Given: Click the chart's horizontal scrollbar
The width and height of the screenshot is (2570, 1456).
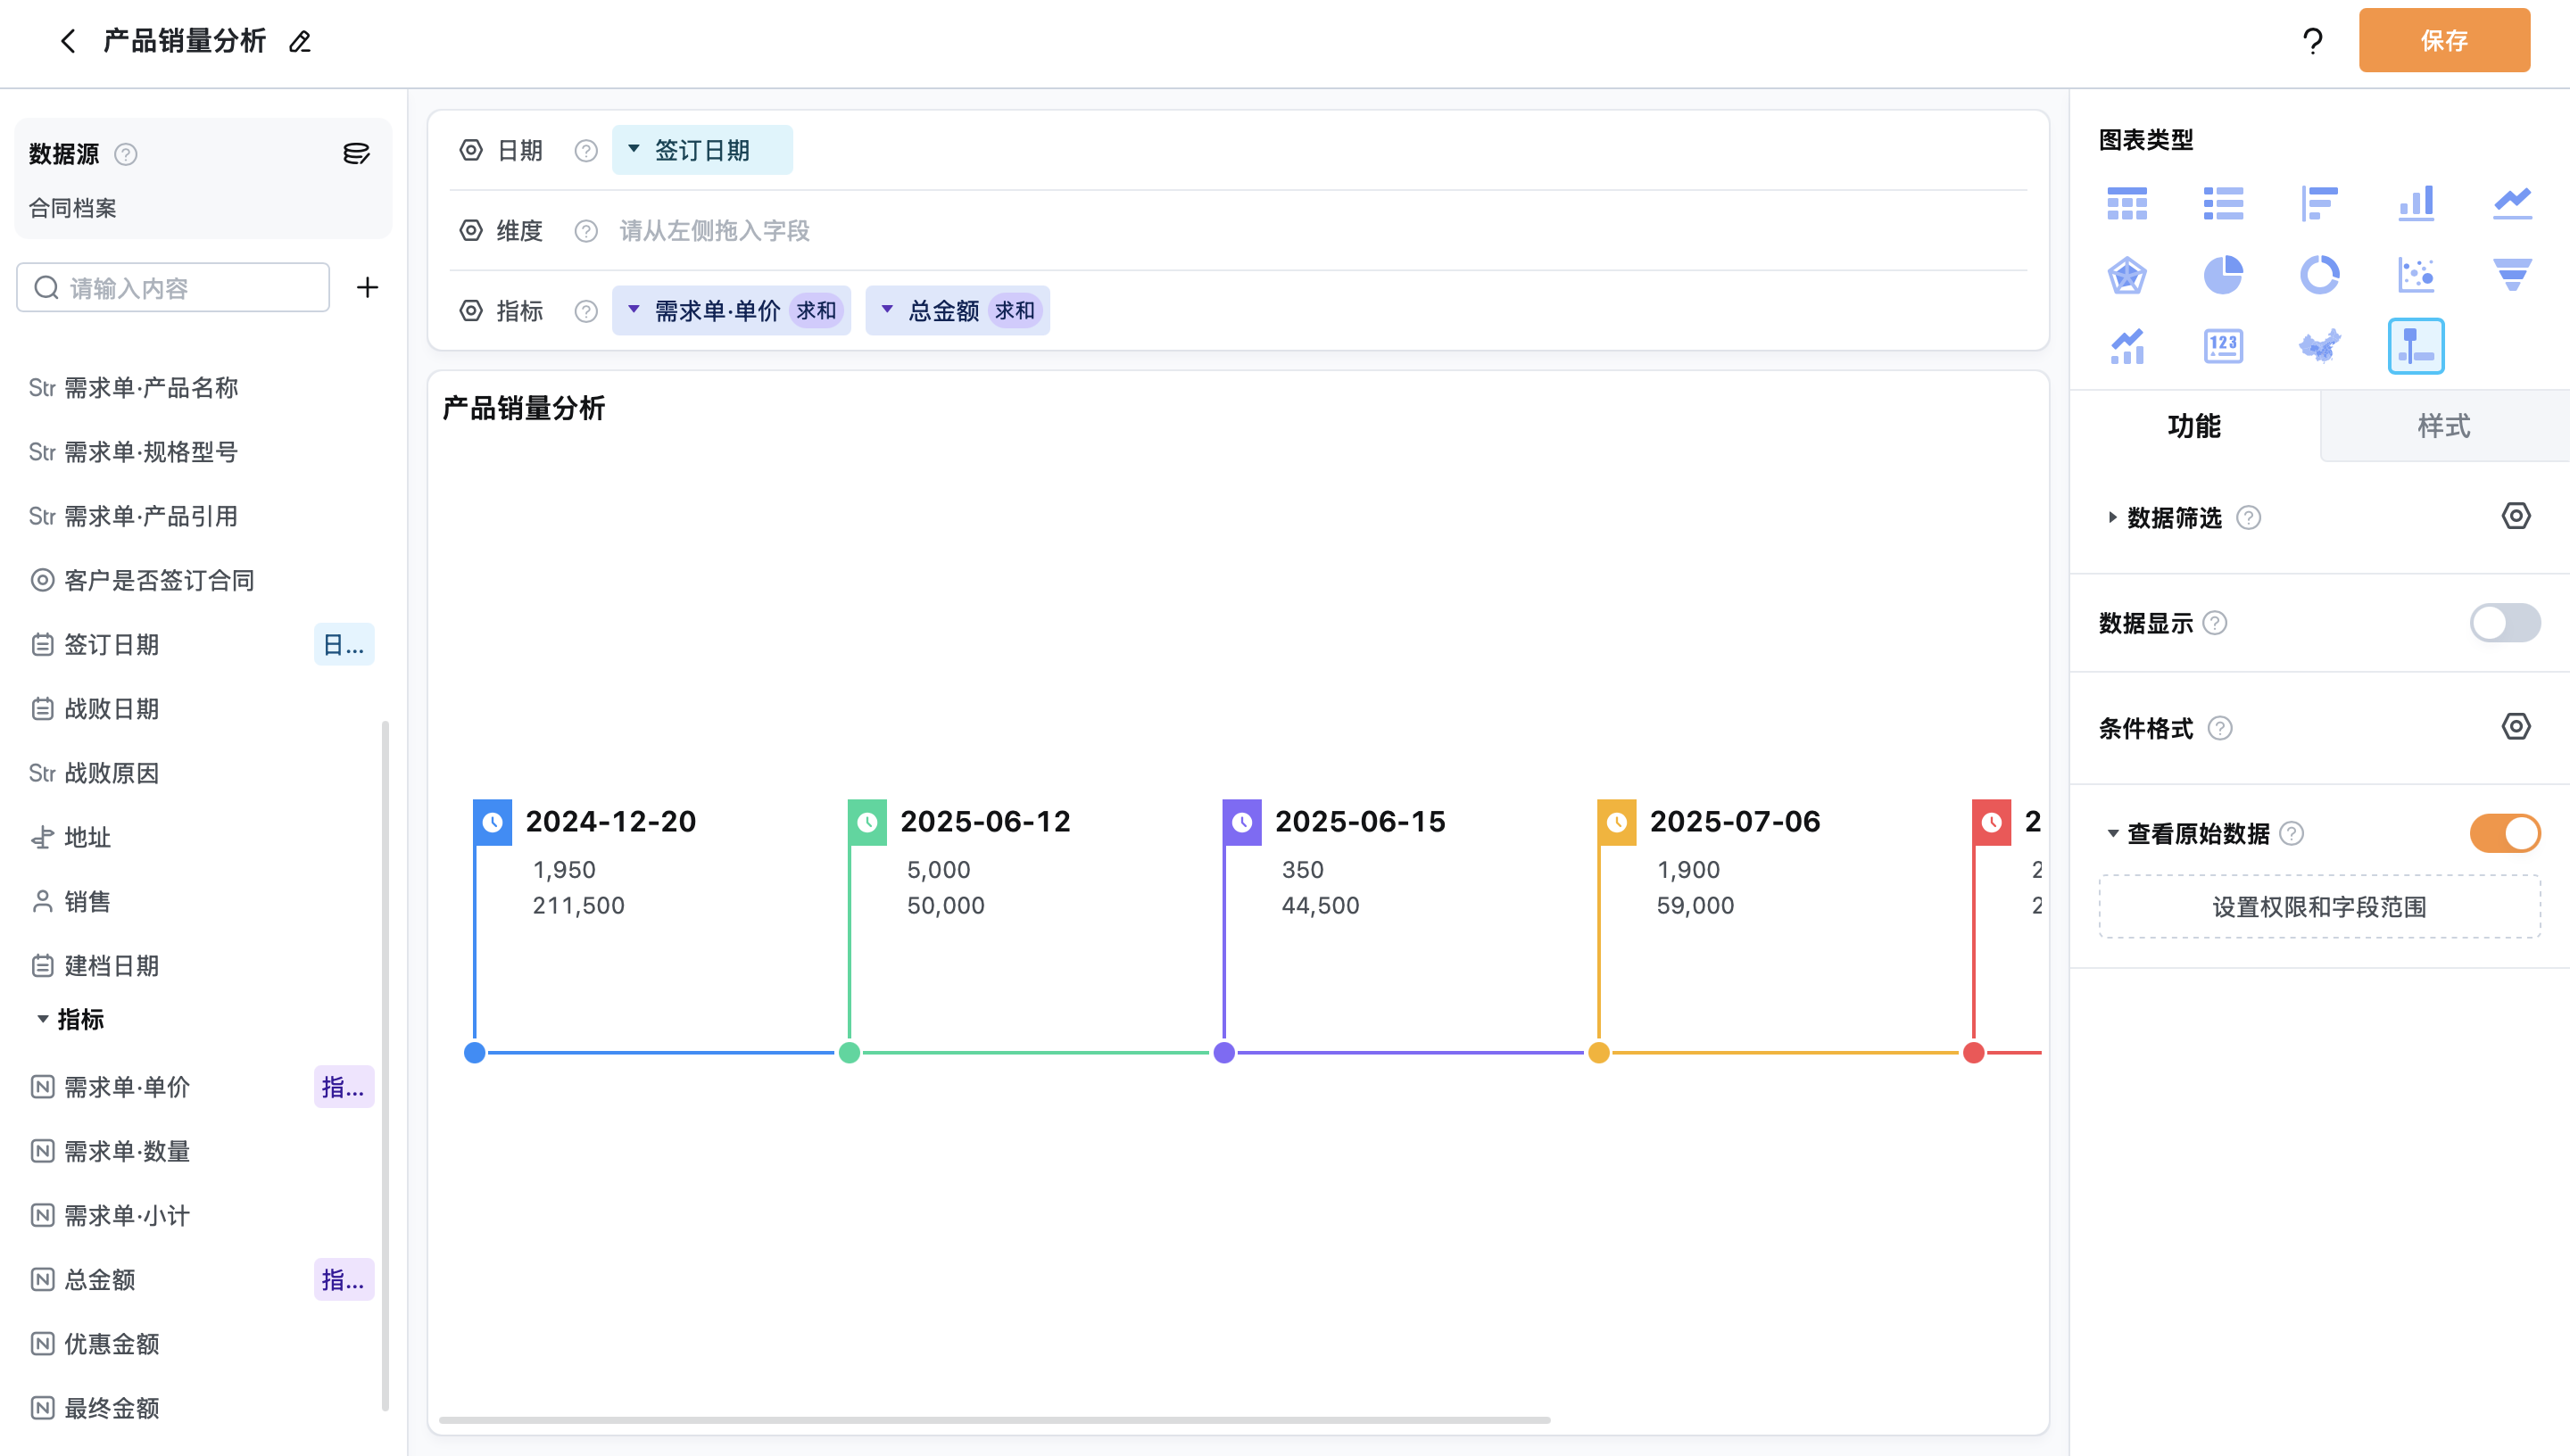Looking at the screenshot, I should click(994, 1420).
